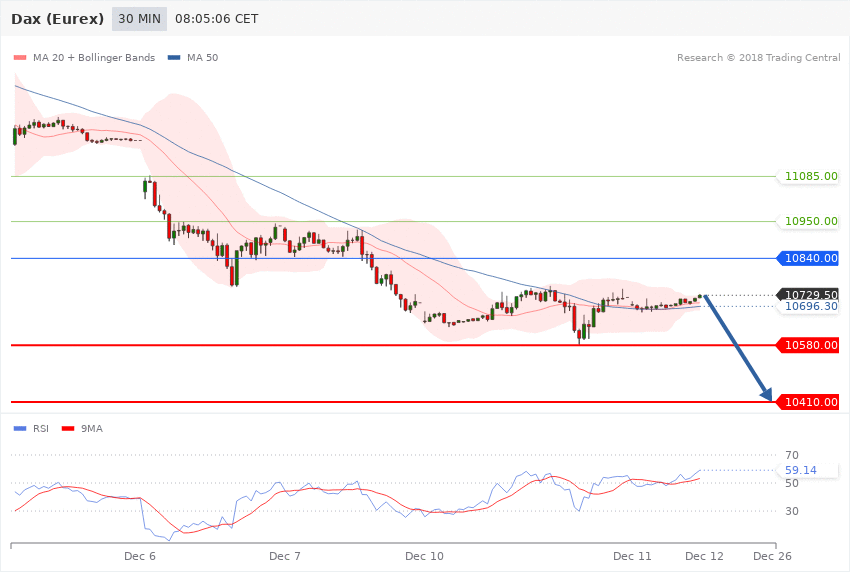Click the Dec 26 date axis label
The height and width of the screenshot is (576, 850).
pyautogui.click(x=772, y=556)
